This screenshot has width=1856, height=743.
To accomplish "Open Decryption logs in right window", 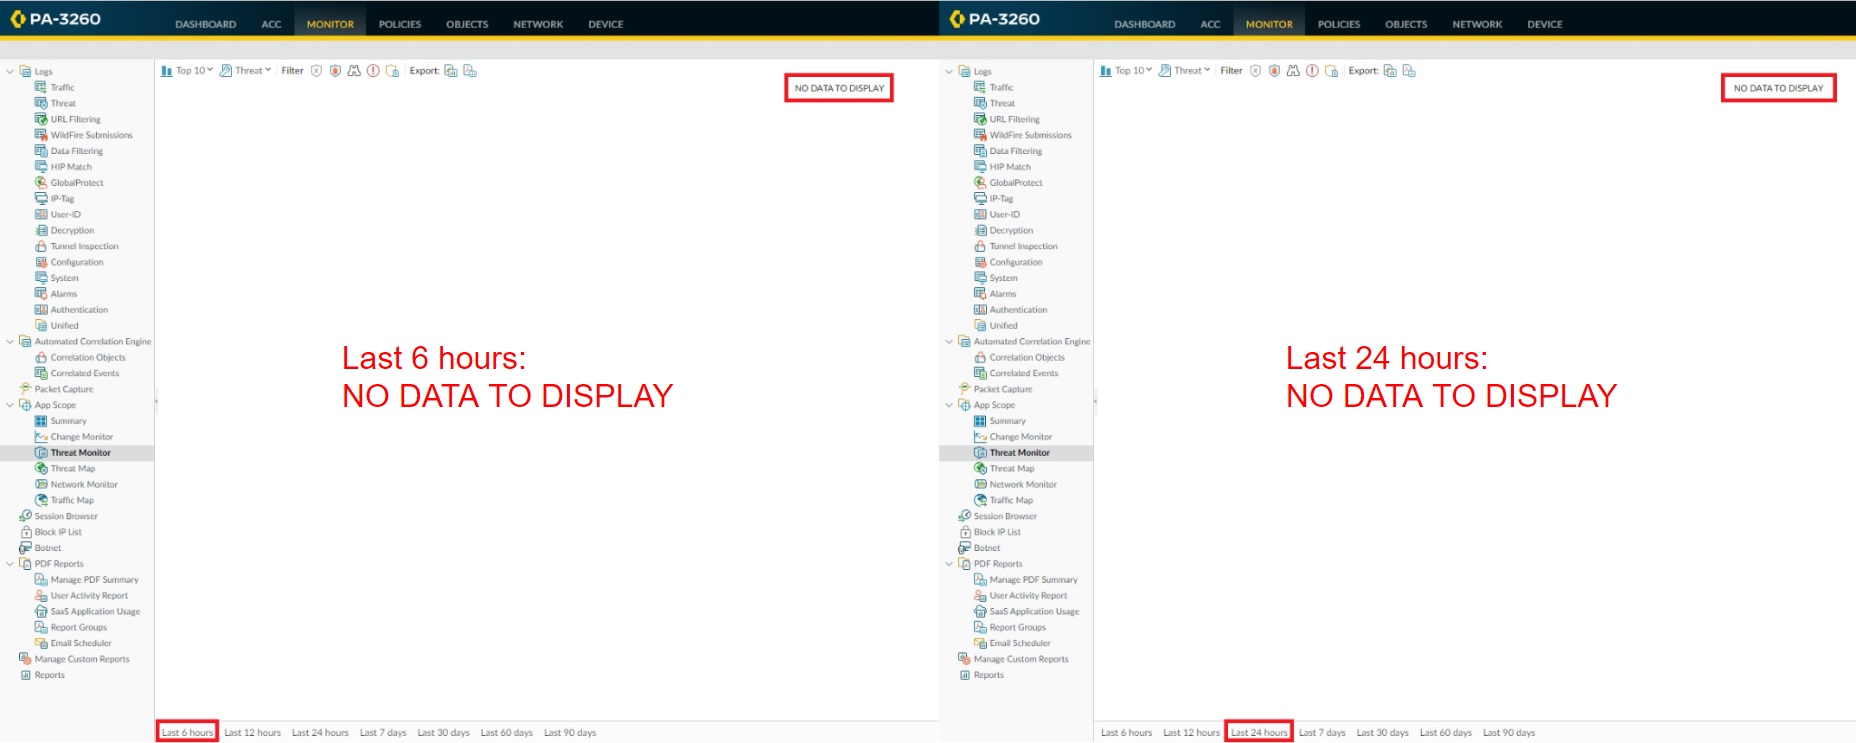I will [1004, 231].
